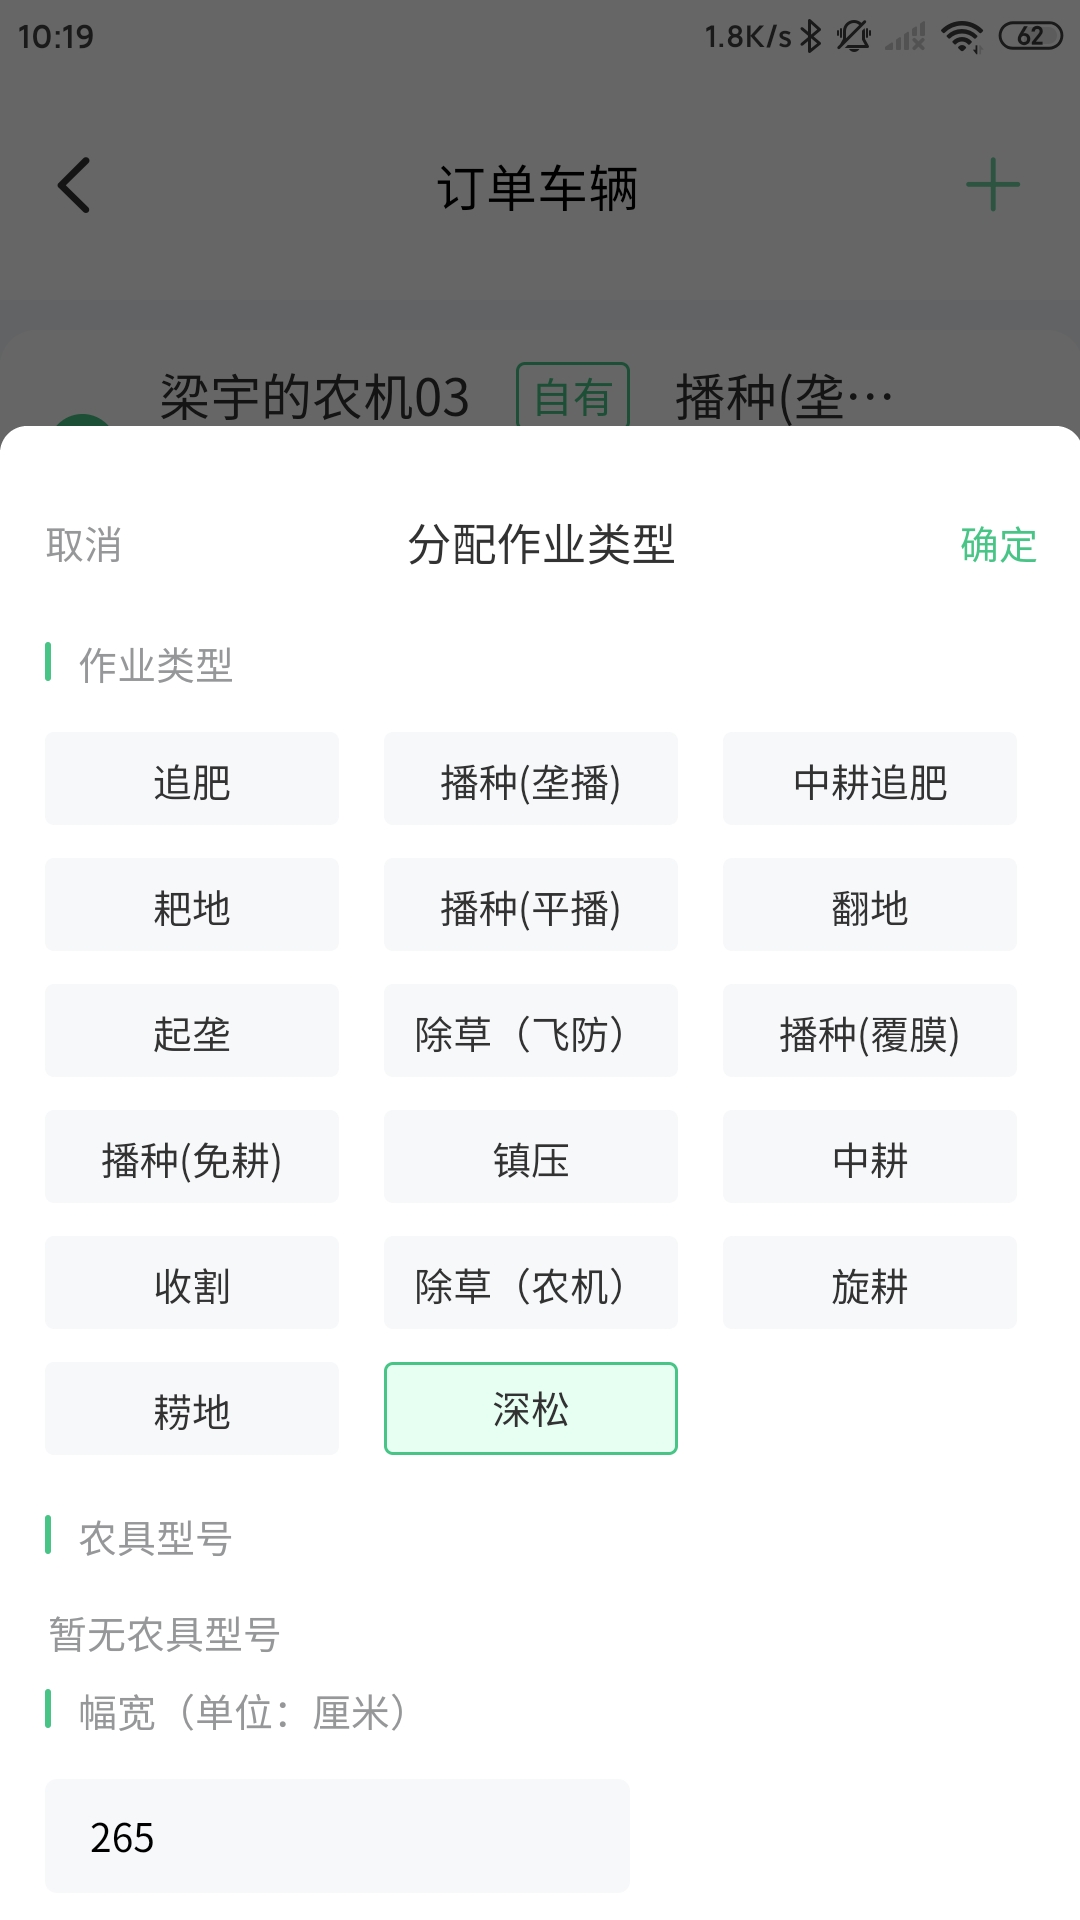Pick the 翻地 work type
1080x1920 pixels.
(x=870, y=905)
